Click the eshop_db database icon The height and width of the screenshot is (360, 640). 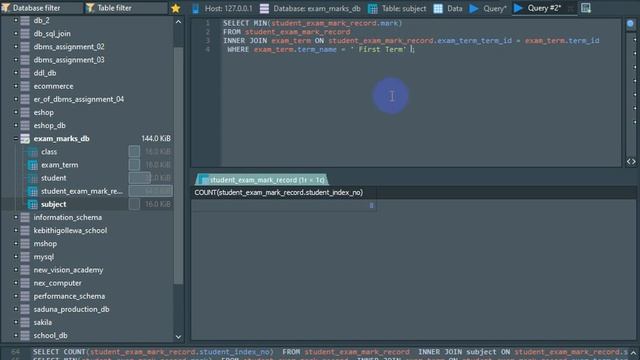[25, 125]
